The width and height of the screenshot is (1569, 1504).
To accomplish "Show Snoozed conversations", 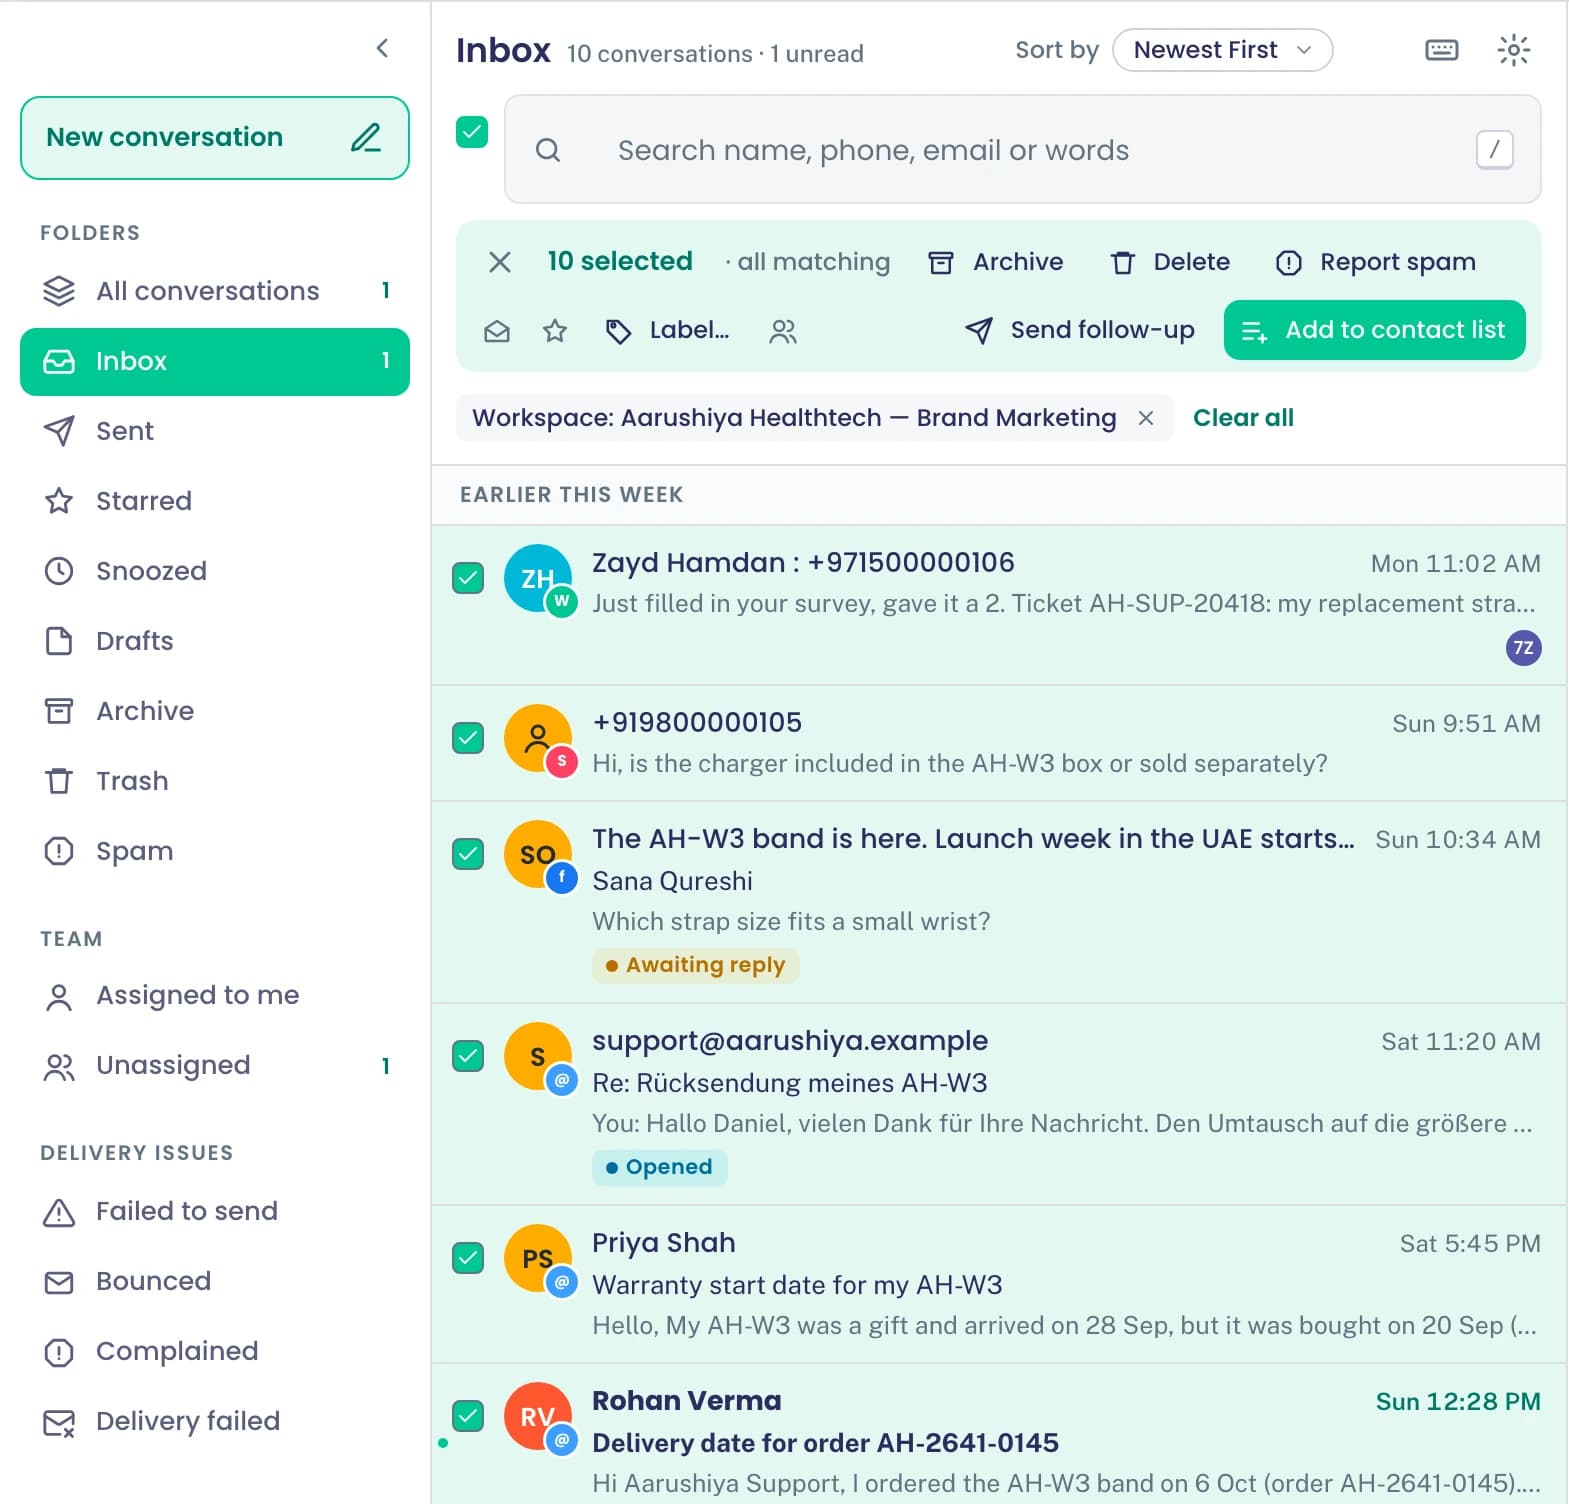I will 215,571.
